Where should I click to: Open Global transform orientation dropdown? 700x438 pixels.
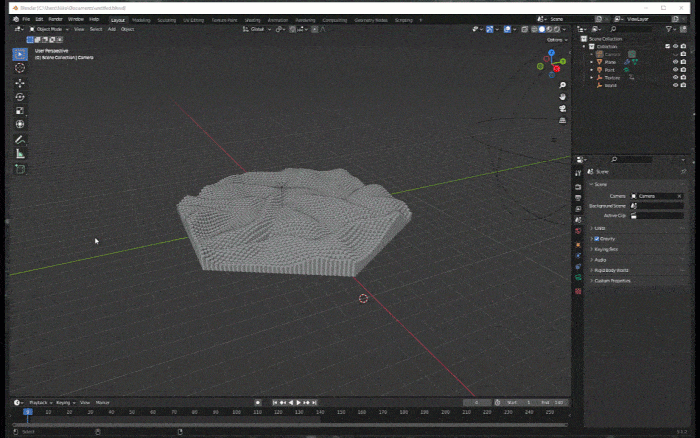click(257, 29)
